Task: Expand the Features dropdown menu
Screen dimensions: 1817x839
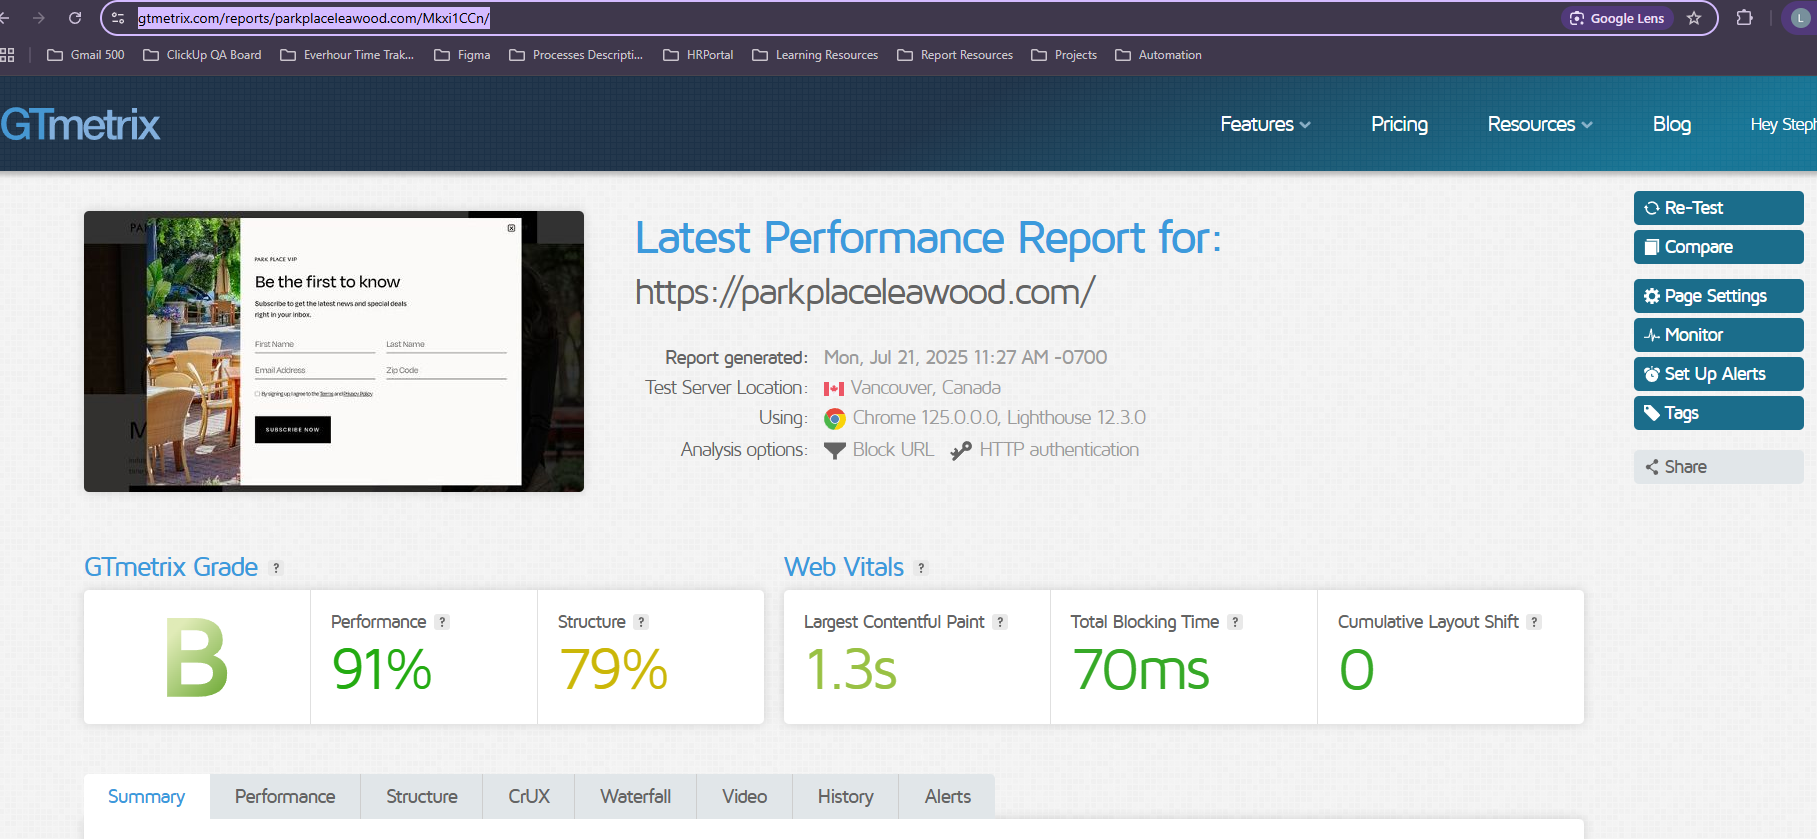Action: point(1265,124)
